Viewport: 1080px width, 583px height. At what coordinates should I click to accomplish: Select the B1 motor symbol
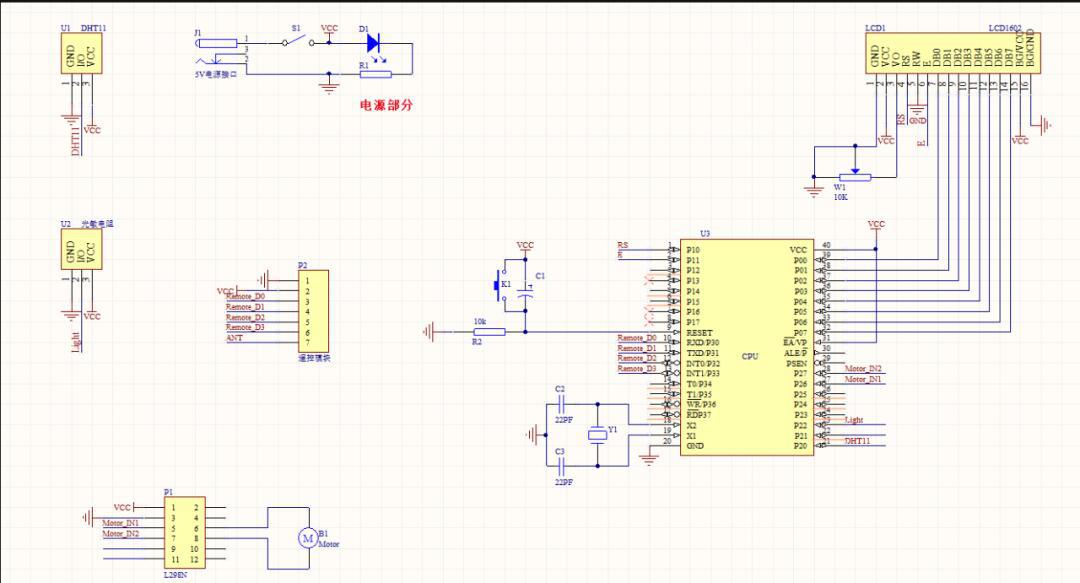point(307,538)
